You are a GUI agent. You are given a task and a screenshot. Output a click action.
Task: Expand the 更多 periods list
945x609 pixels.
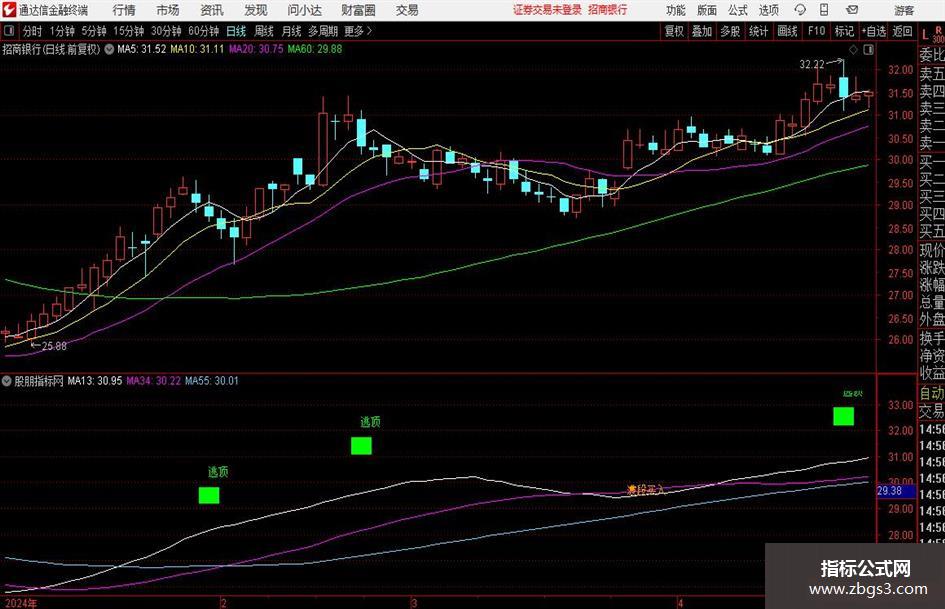pyautogui.click(x=359, y=31)
